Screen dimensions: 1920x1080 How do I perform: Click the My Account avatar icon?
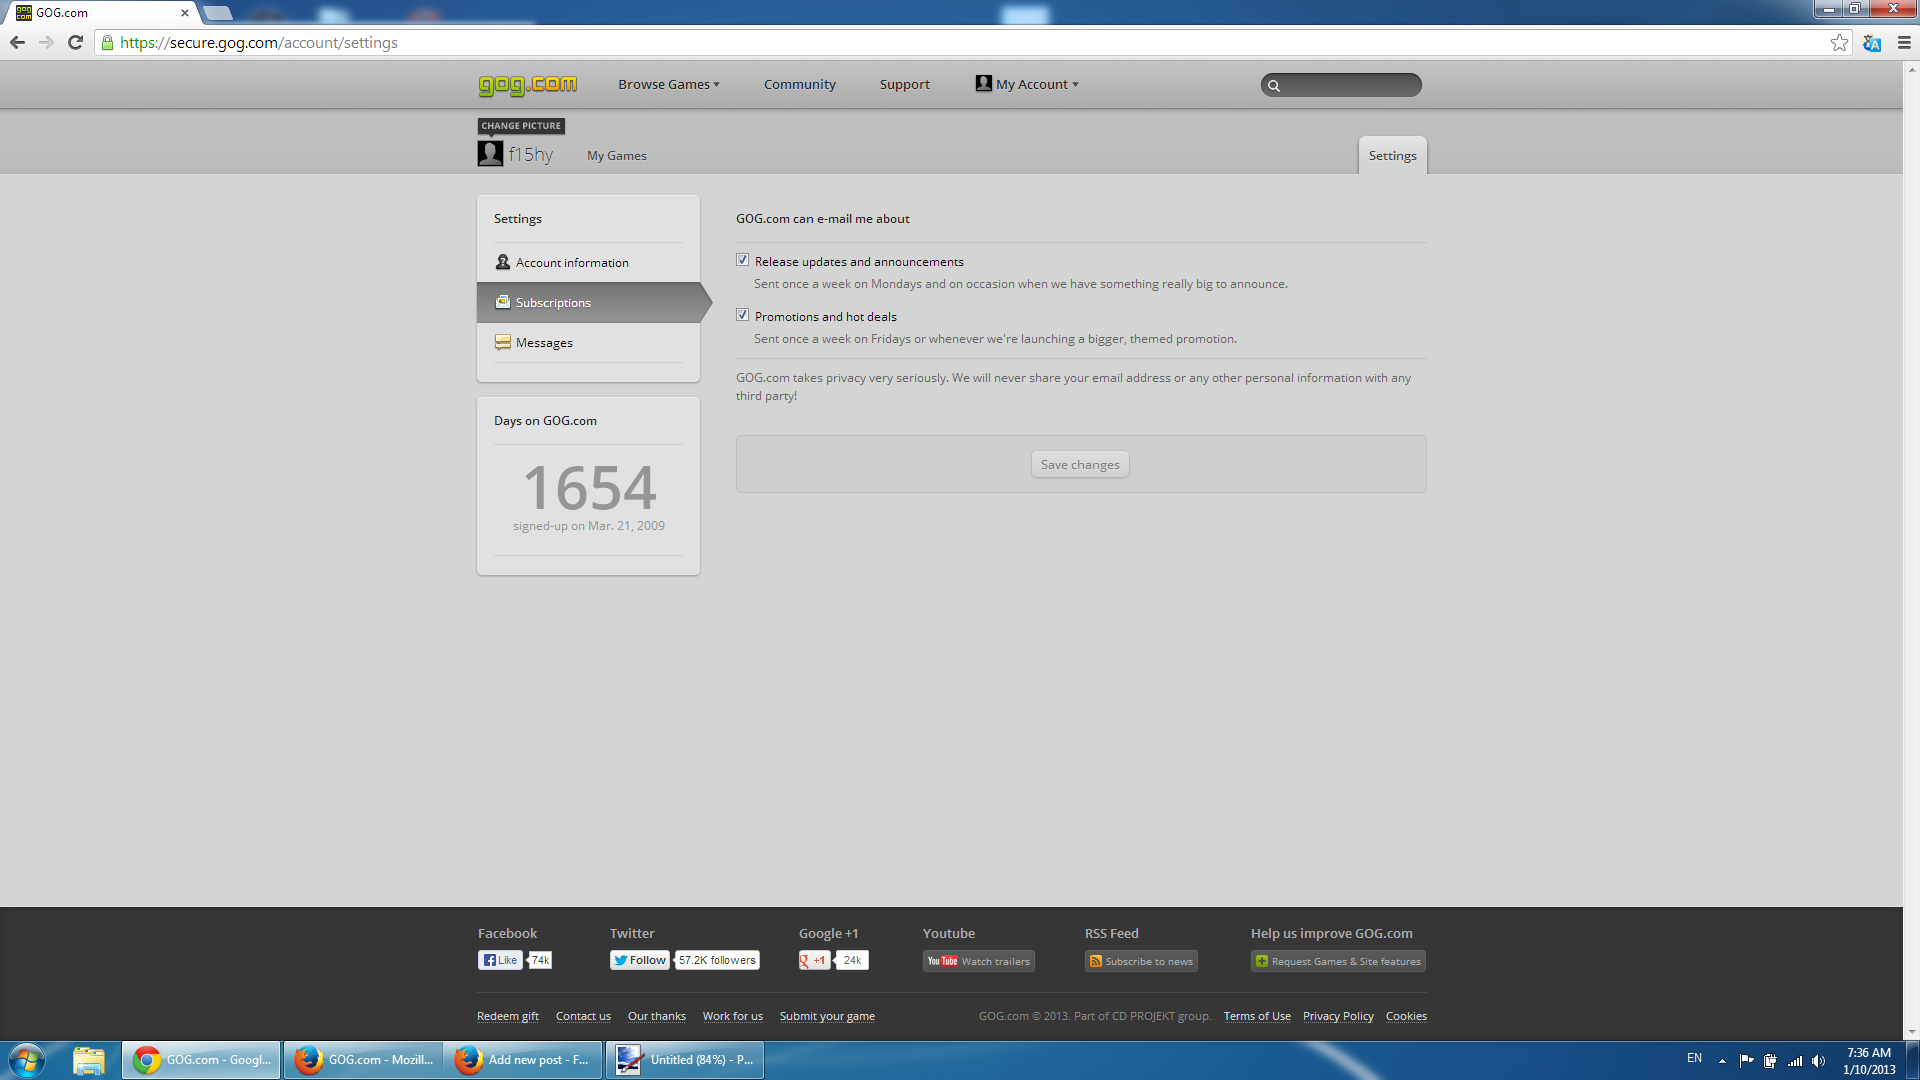984,84
